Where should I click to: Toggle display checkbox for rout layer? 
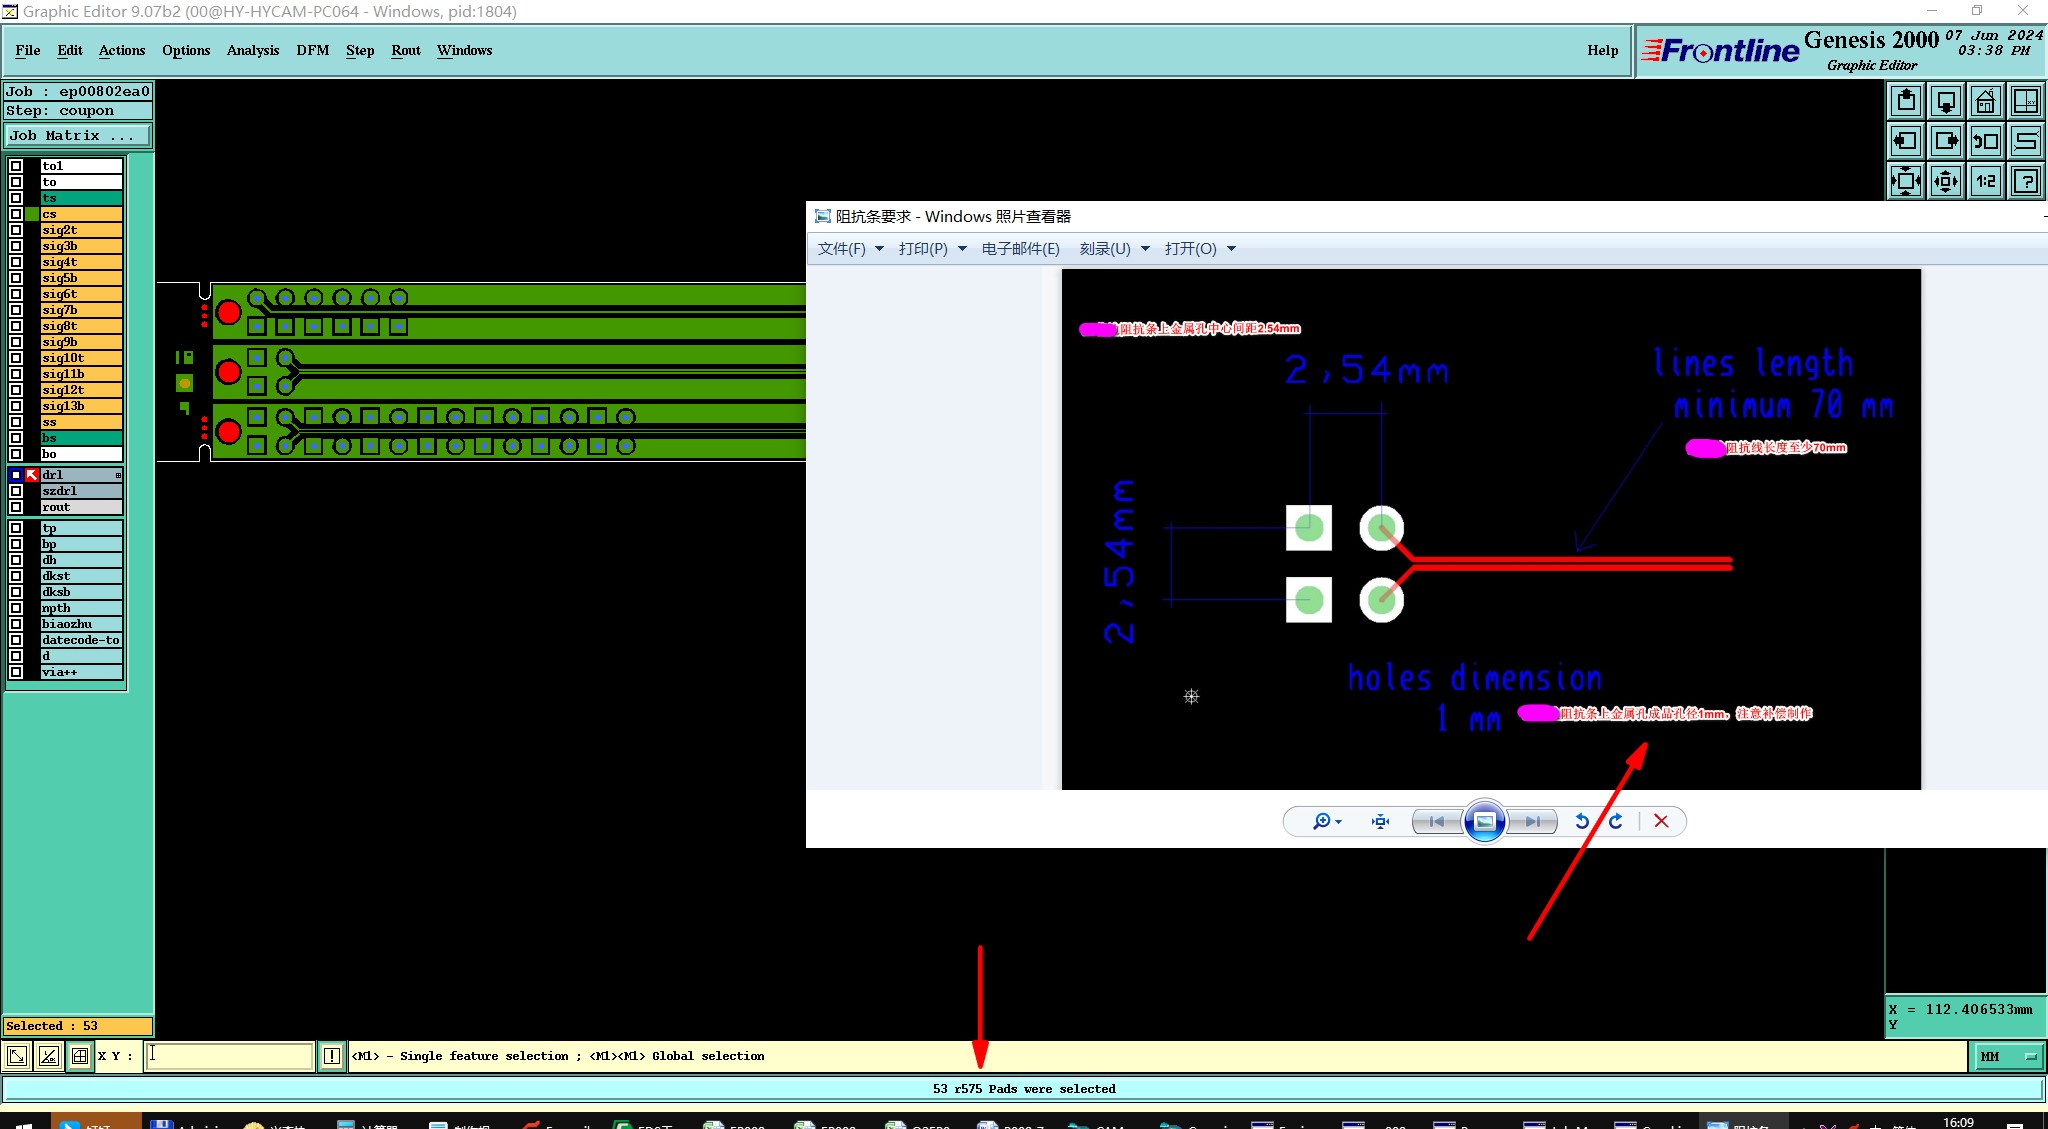(16, 507)
